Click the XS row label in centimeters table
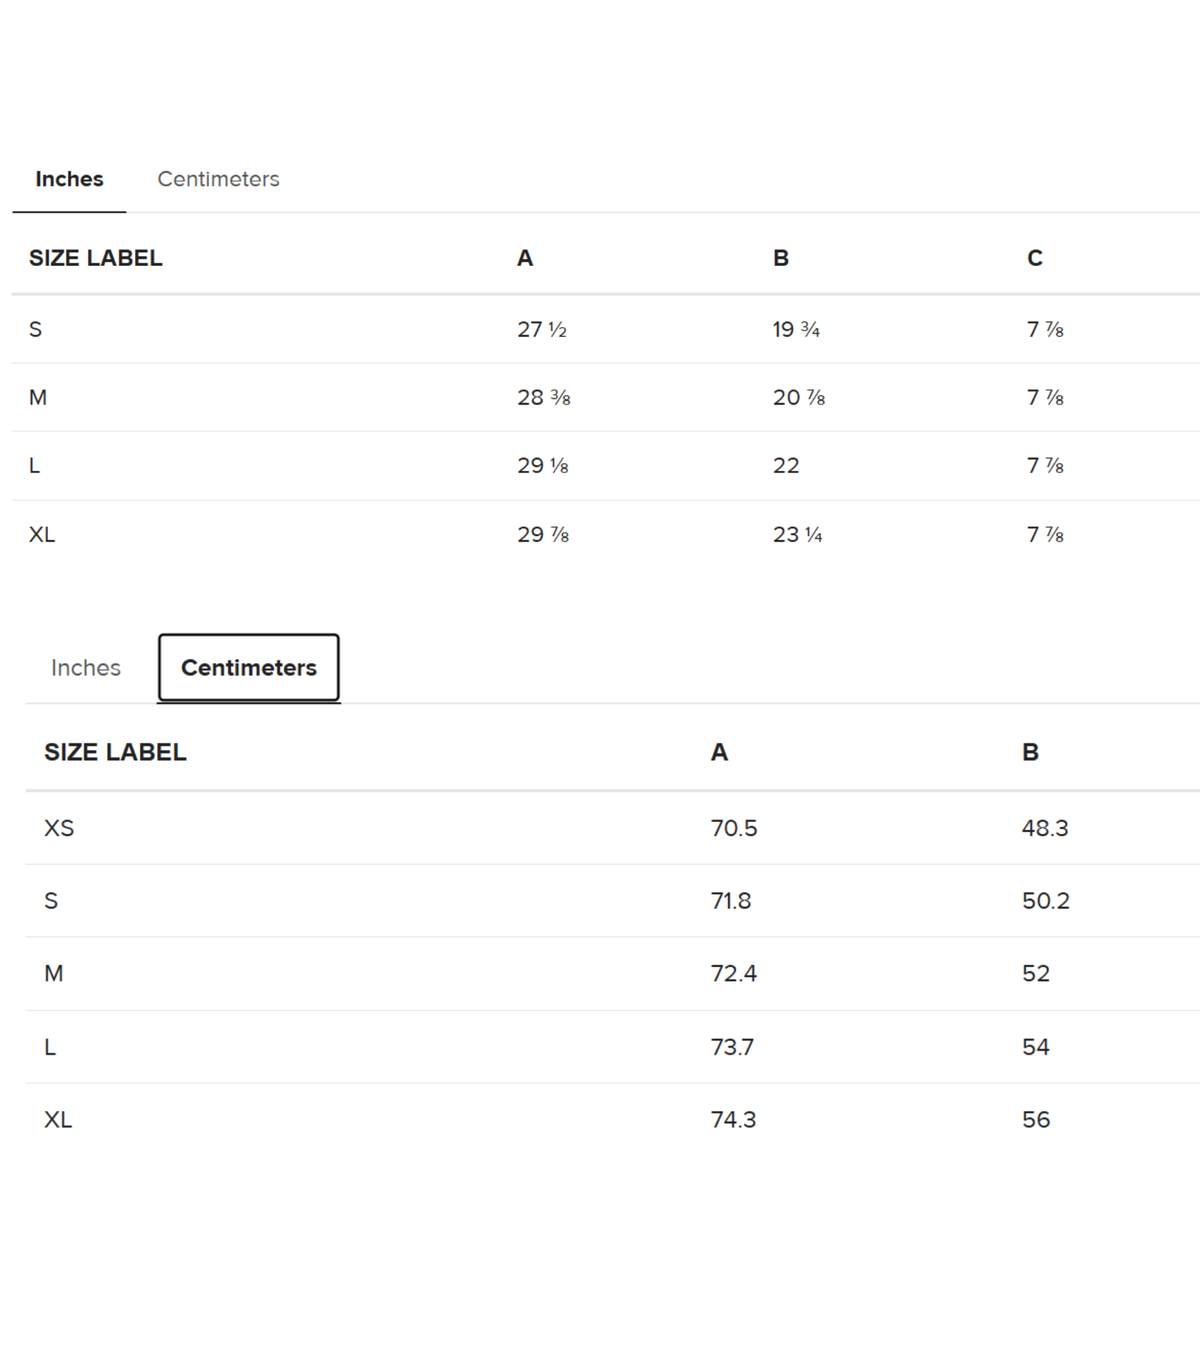Image resolution: width=1200 pixels, height=1371 pixels. 59,828
